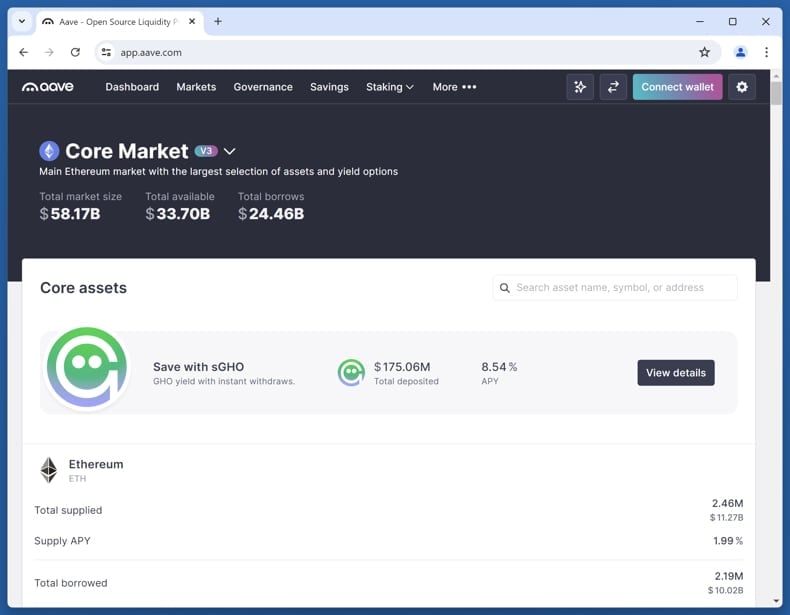790x615 pixels.
Task: Open the sparkle AI assistant icon
Action: point(580,87)
